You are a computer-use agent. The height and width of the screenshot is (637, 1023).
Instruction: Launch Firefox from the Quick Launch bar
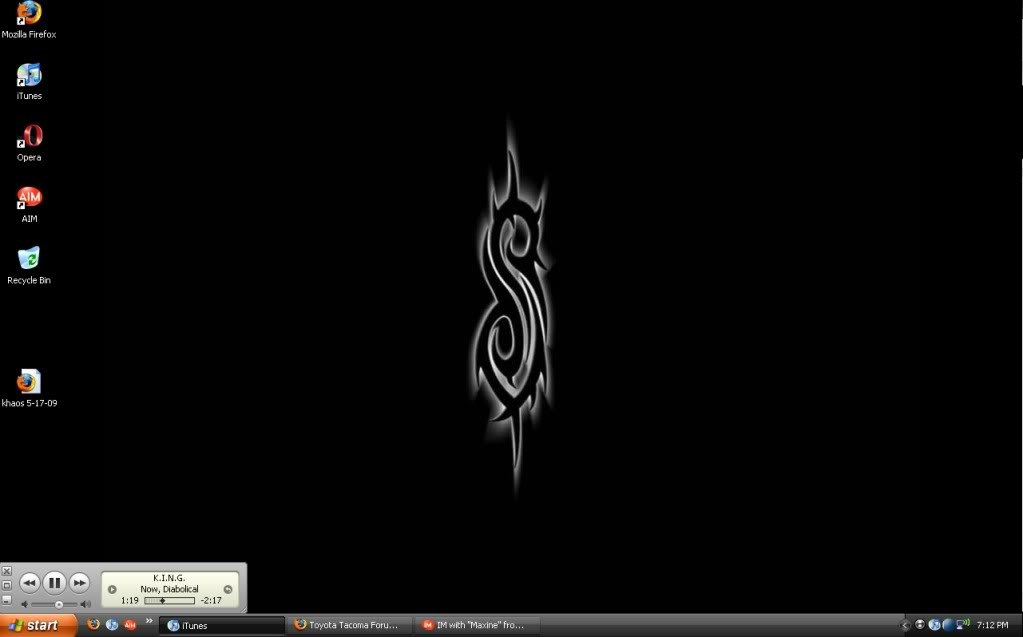[93, 625]
